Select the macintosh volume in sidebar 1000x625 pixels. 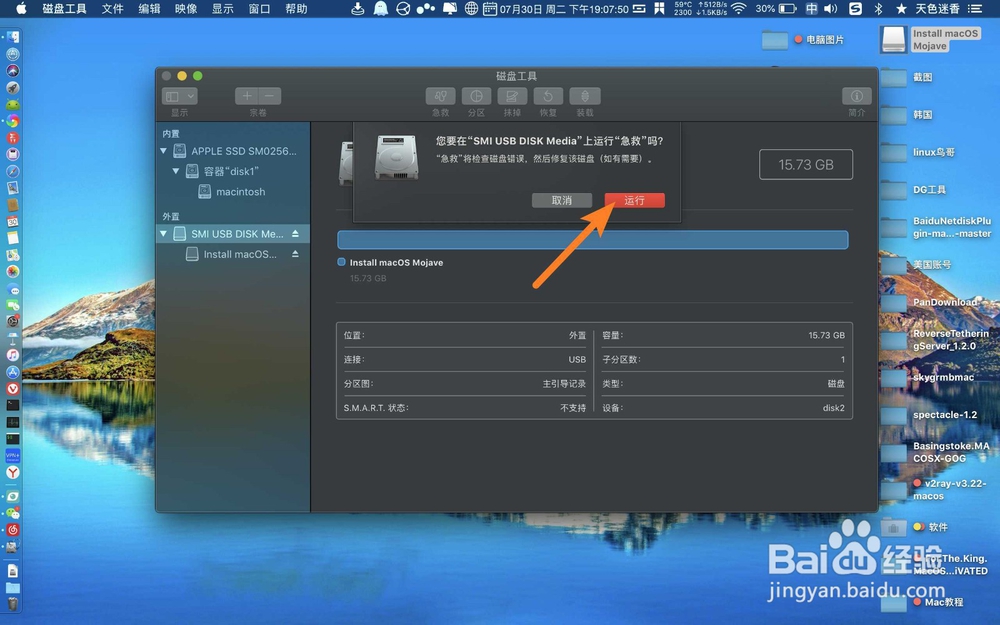[233, 191]
